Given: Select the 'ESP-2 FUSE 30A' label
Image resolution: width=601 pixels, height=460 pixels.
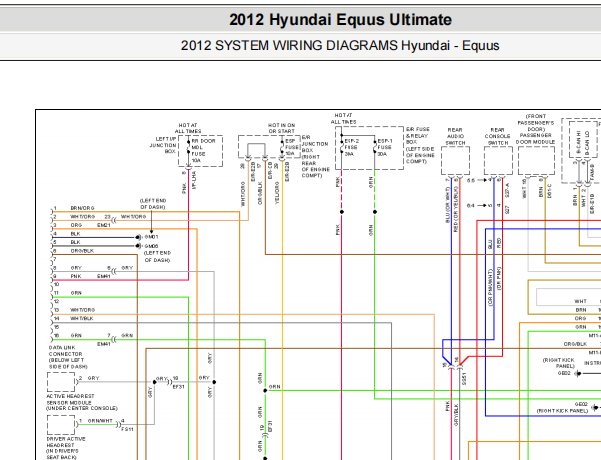Looking at the screenshot, I should pyautogui.click(x=351, y=148).
